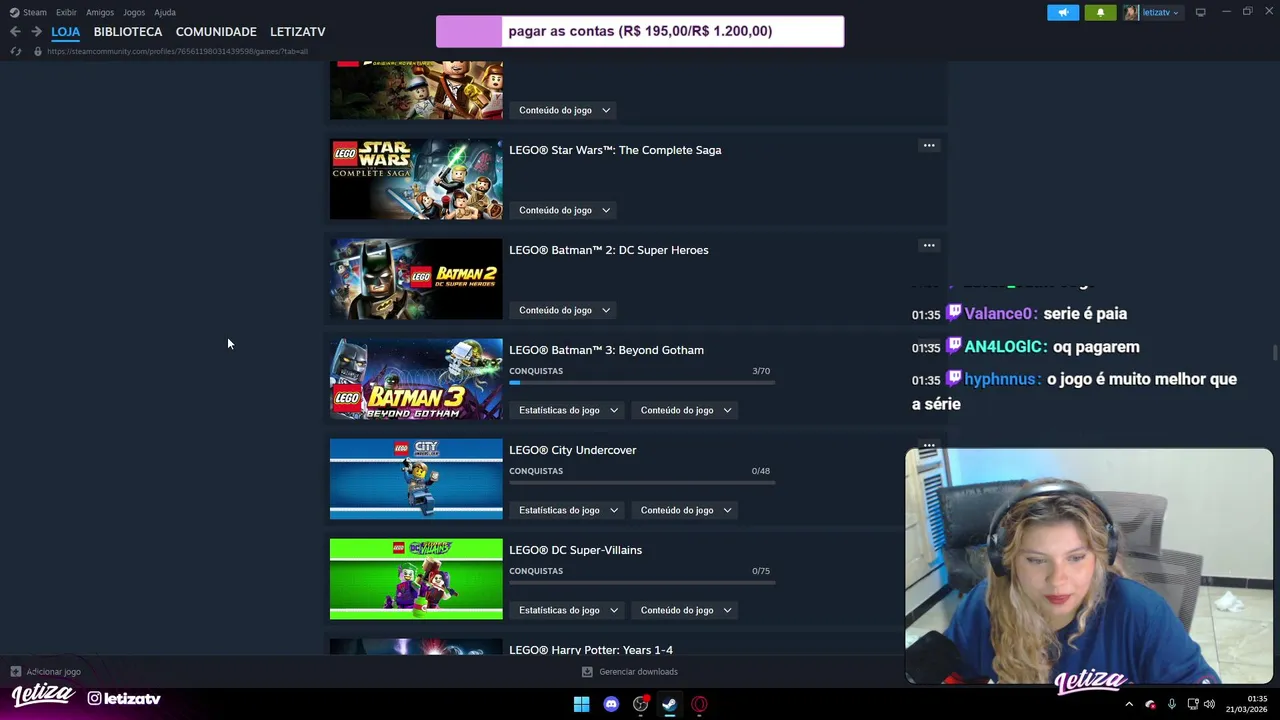Click the 3/70 achievements count
The width and height of the screenshot is (1280, 720).
[x=761, y=371]
